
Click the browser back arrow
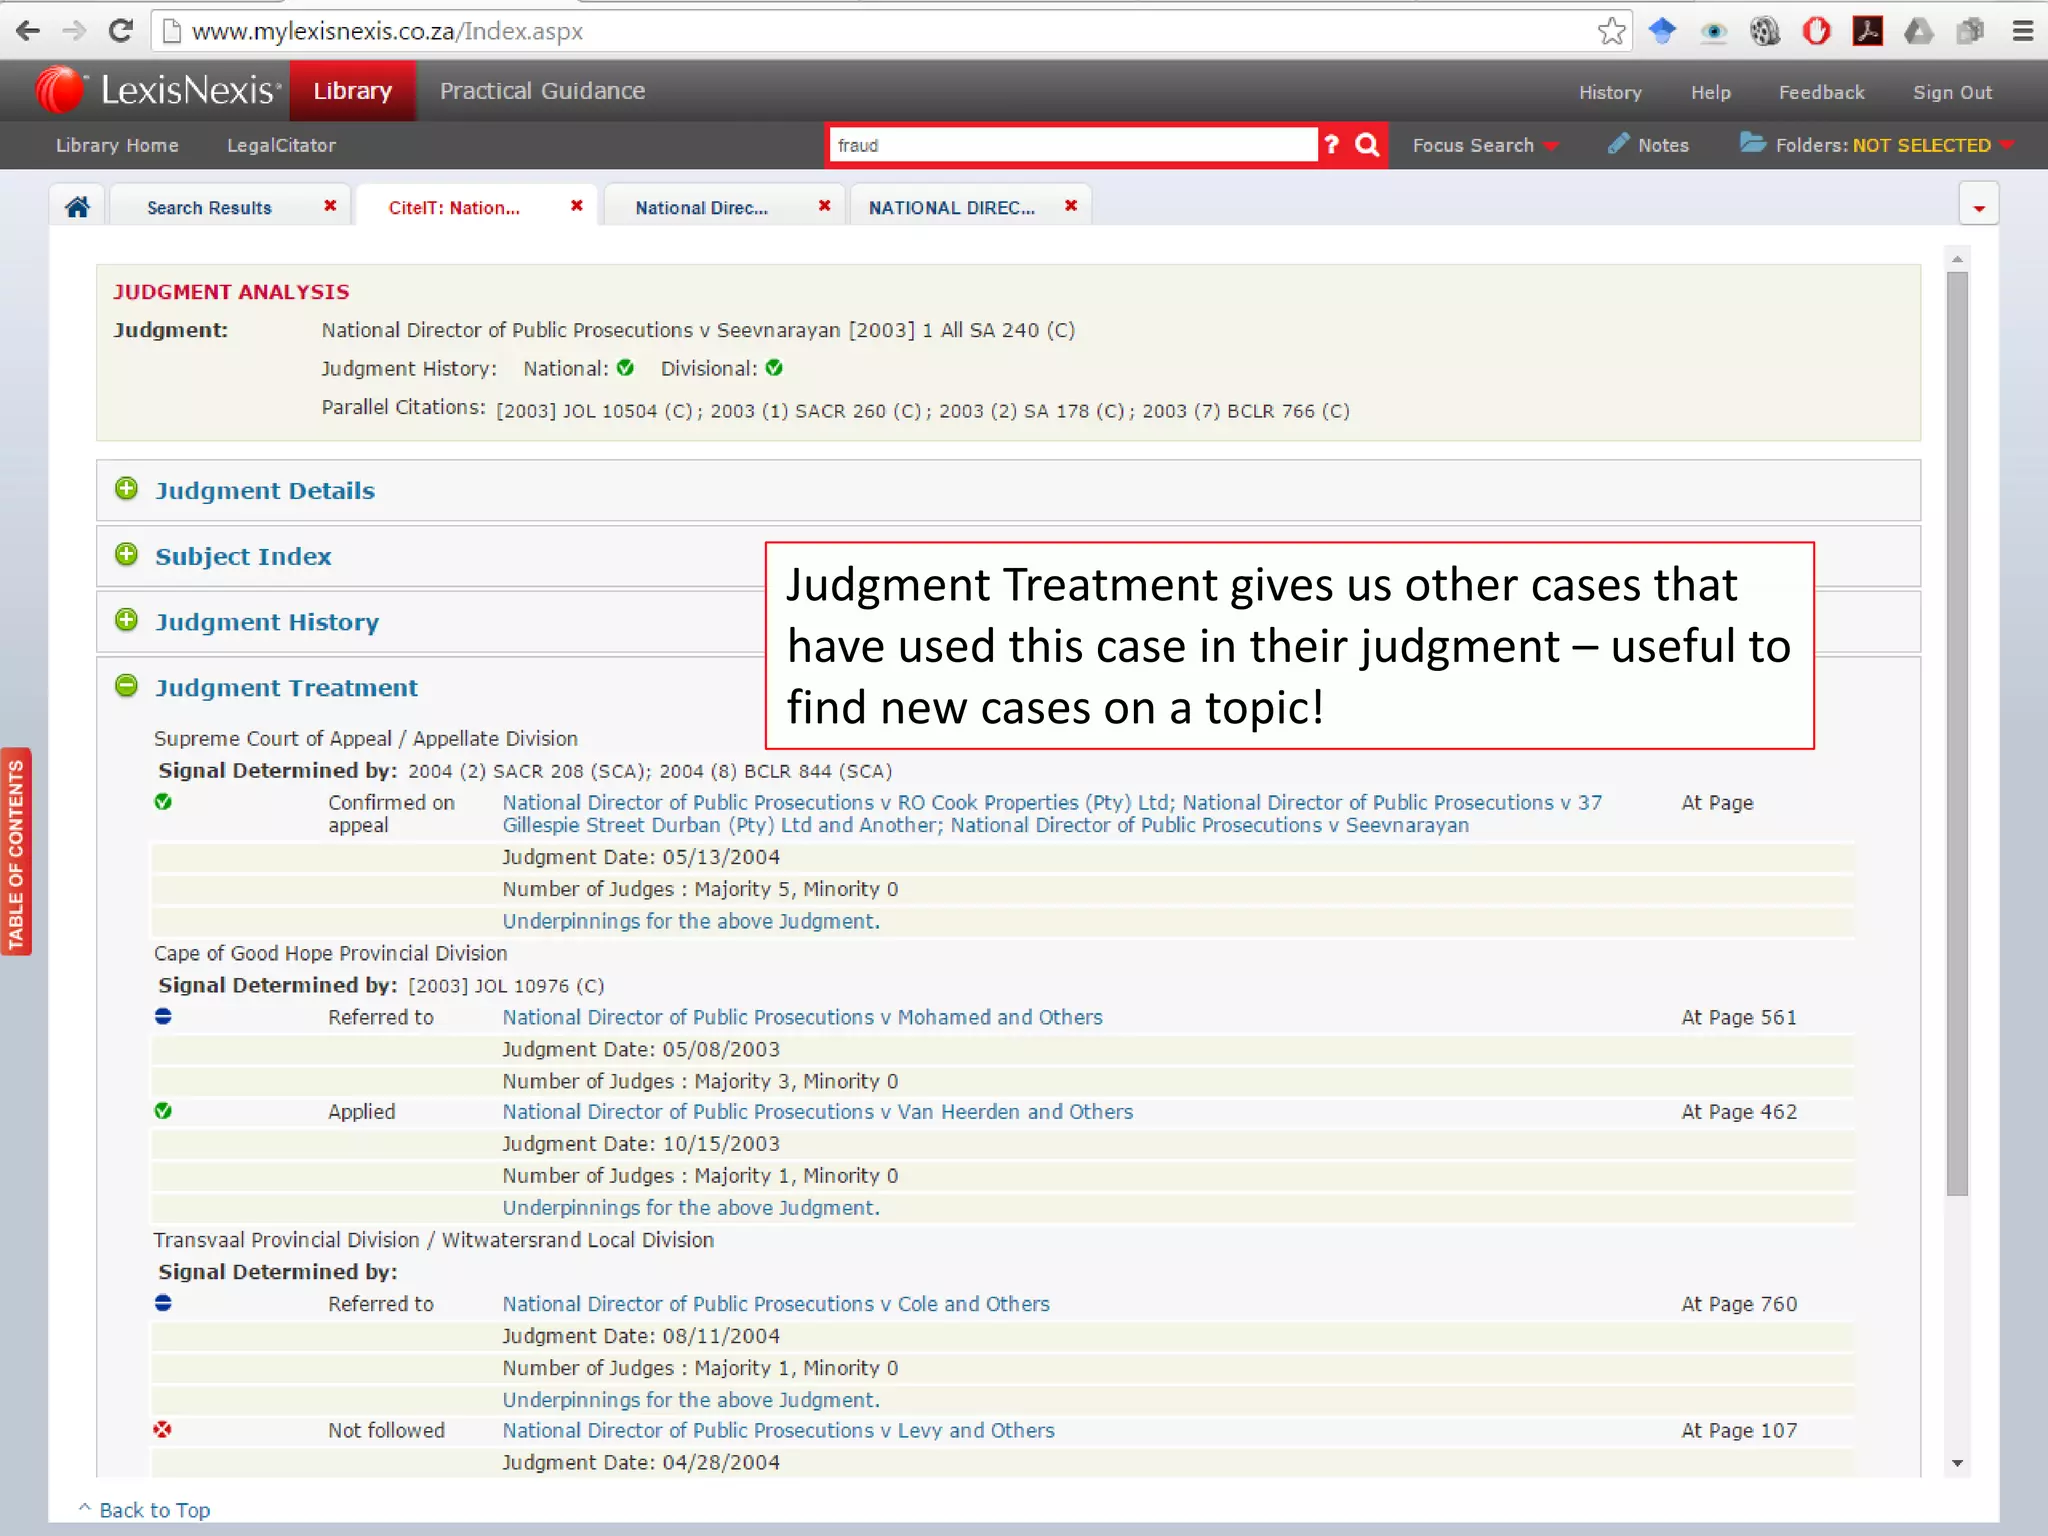tap(29, 31)
